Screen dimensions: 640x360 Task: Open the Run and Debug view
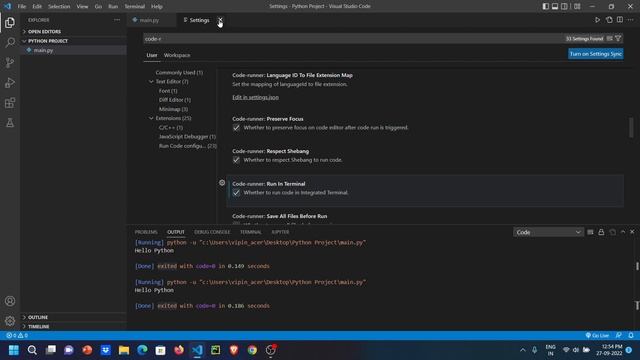10,82
